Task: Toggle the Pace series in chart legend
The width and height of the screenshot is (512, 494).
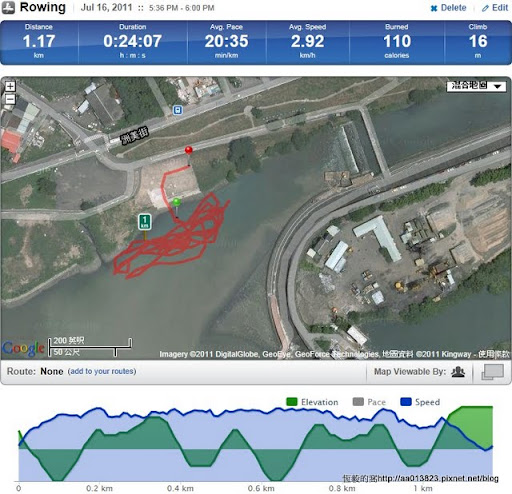Action: pos(369,402)
